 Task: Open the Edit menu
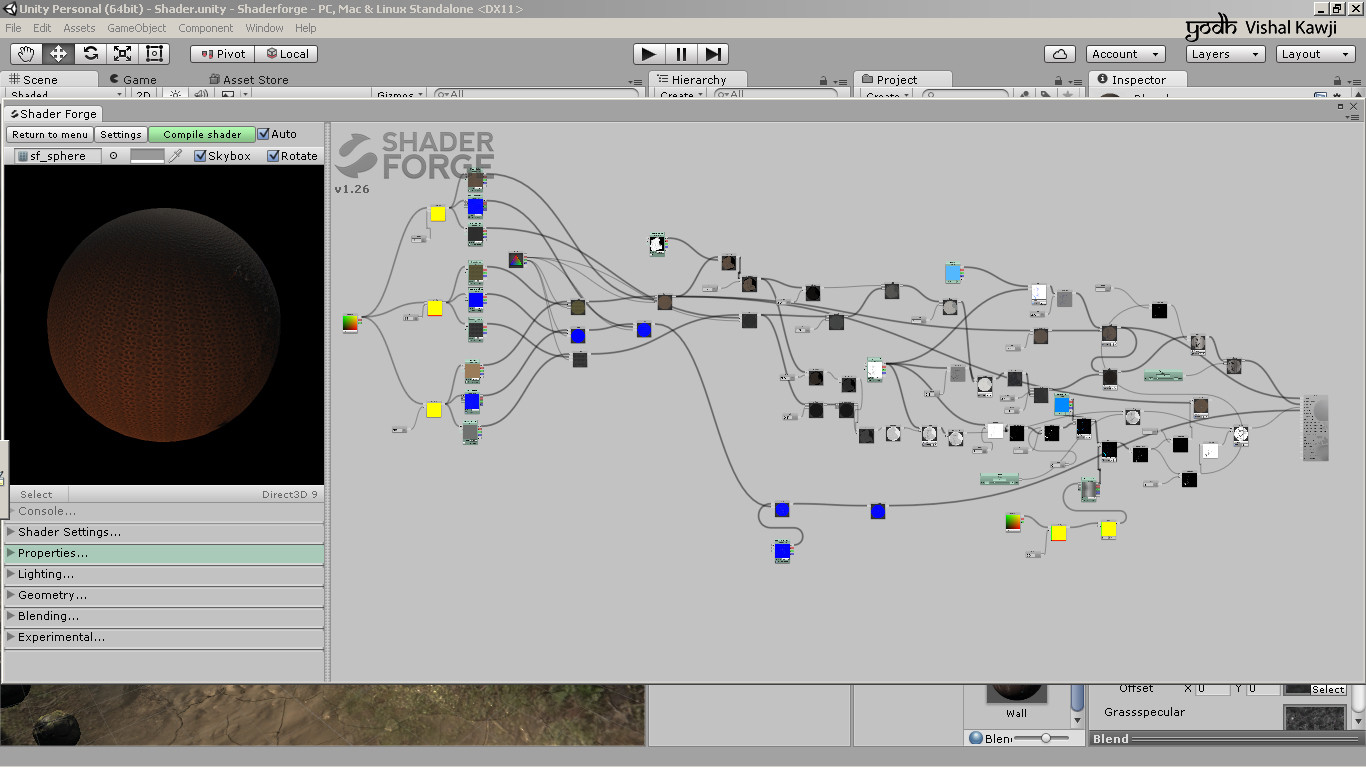tap(42, 28)
